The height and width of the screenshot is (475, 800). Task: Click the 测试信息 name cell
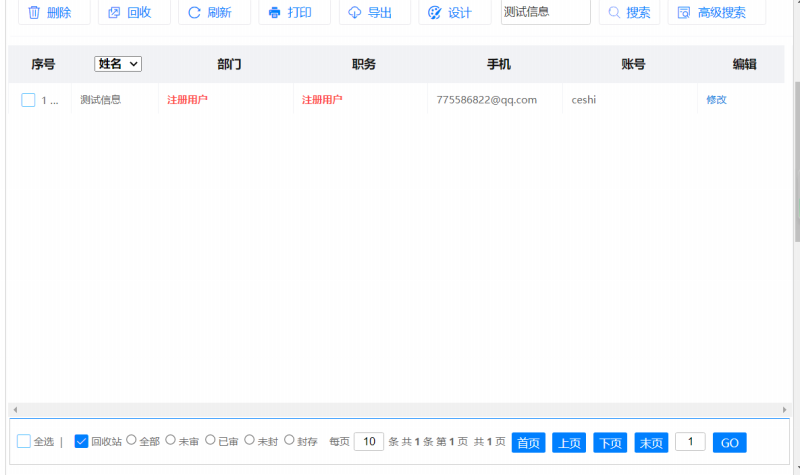click(101, 100)
